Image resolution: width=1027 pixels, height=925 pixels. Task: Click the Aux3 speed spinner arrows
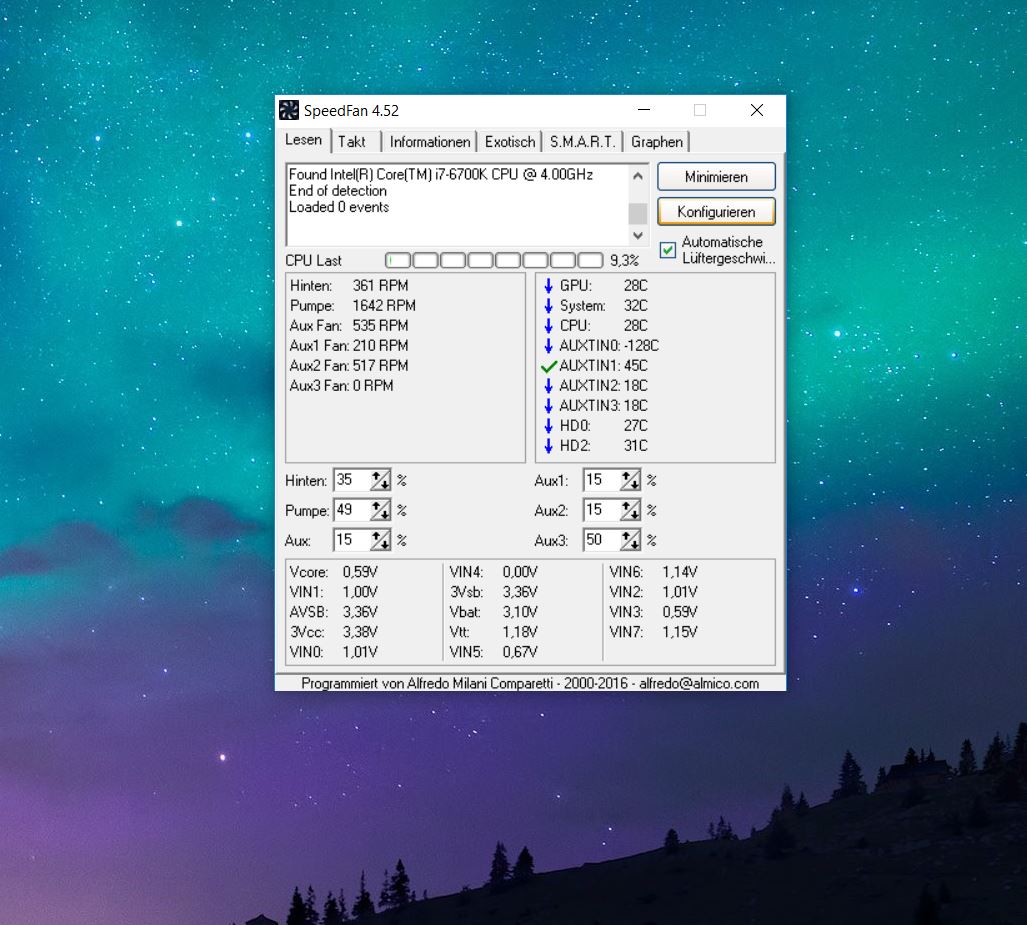[630, 540]
